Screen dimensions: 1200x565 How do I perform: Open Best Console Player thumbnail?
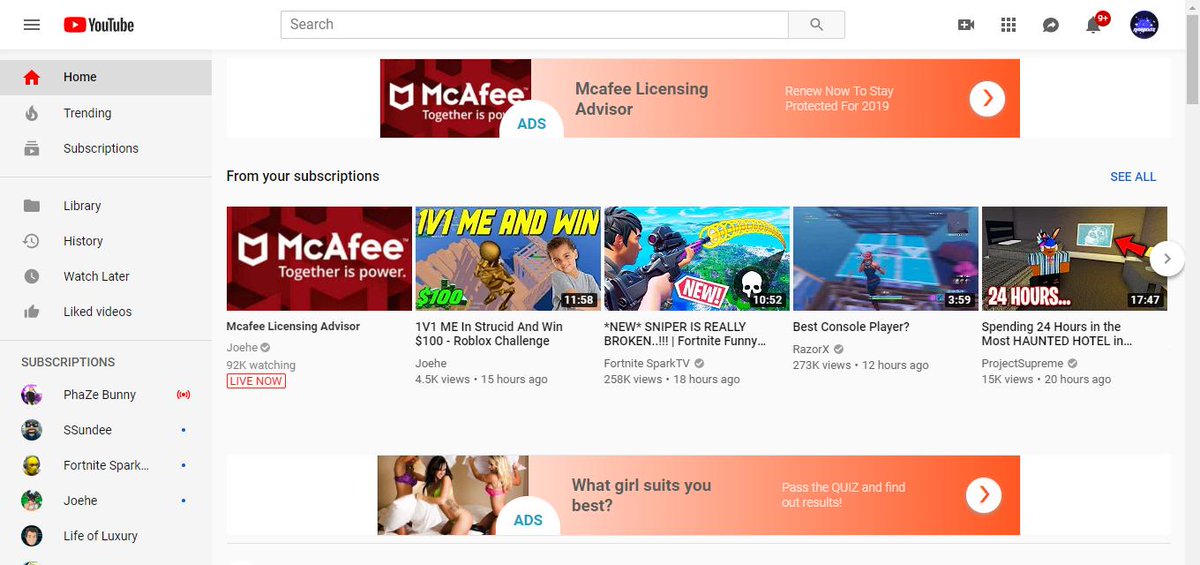pyautogui.click(x=885, y=258)
